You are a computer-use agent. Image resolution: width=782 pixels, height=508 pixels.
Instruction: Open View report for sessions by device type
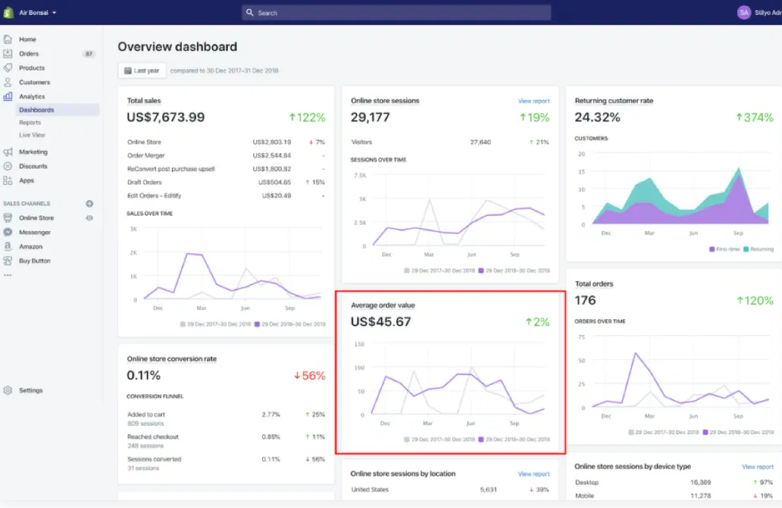(x=758, y=467)
